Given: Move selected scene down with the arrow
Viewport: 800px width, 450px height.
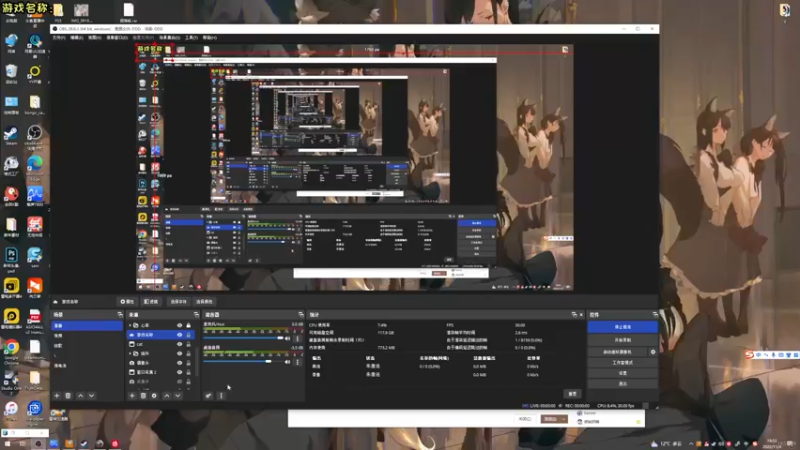Looking at the screenshot, I should click(x=91, y=395).
